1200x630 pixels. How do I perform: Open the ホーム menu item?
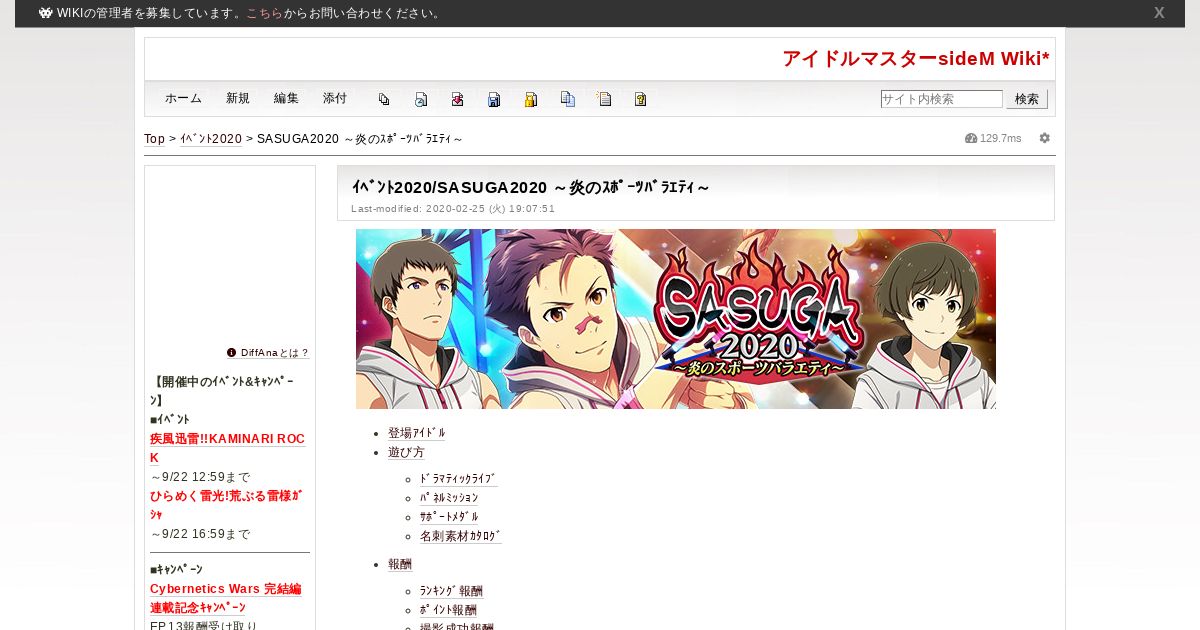coord(183,98)
